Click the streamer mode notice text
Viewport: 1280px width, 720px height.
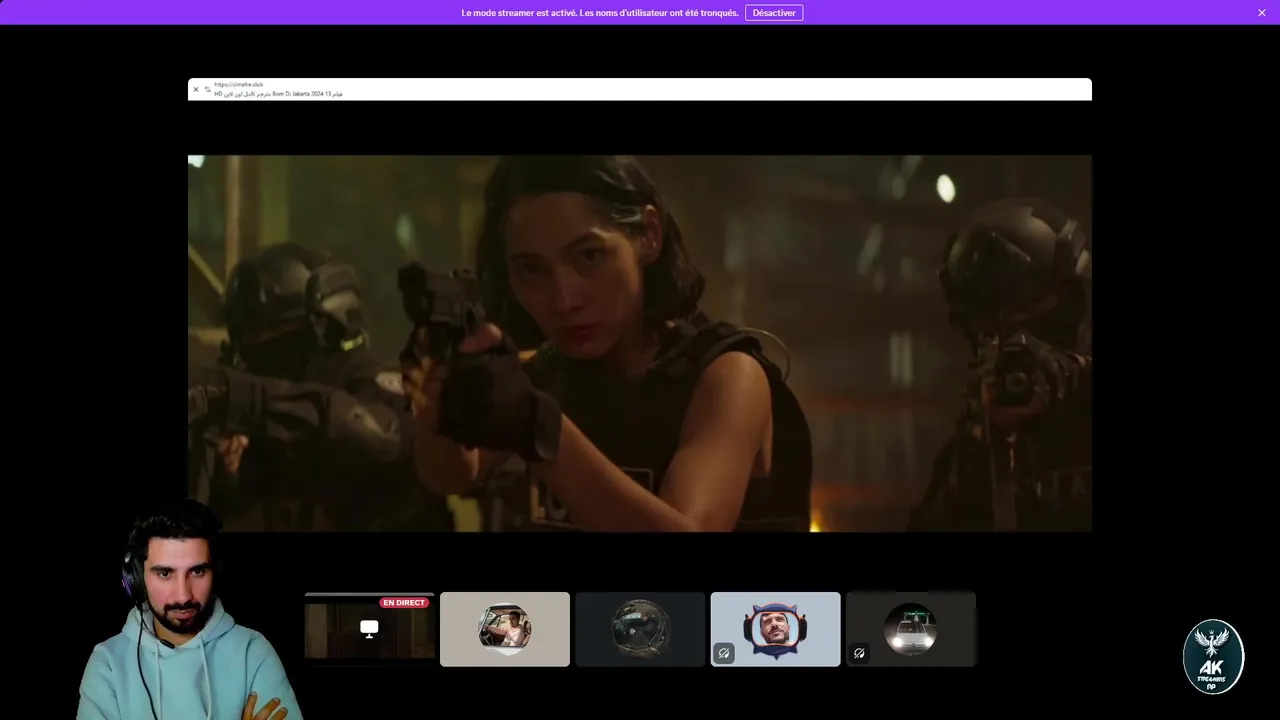click(600, 13)
